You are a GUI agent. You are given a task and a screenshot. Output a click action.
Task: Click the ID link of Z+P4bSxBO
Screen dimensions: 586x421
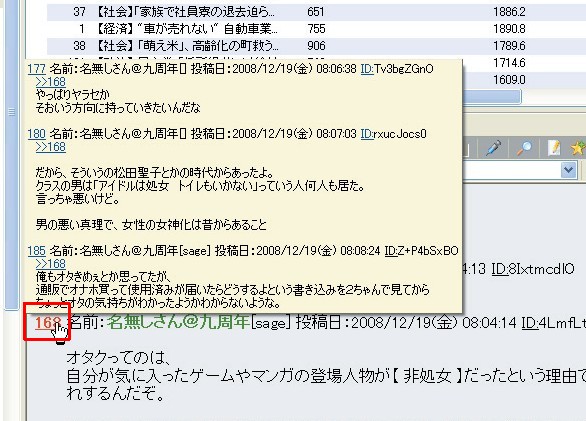[391, 251]
